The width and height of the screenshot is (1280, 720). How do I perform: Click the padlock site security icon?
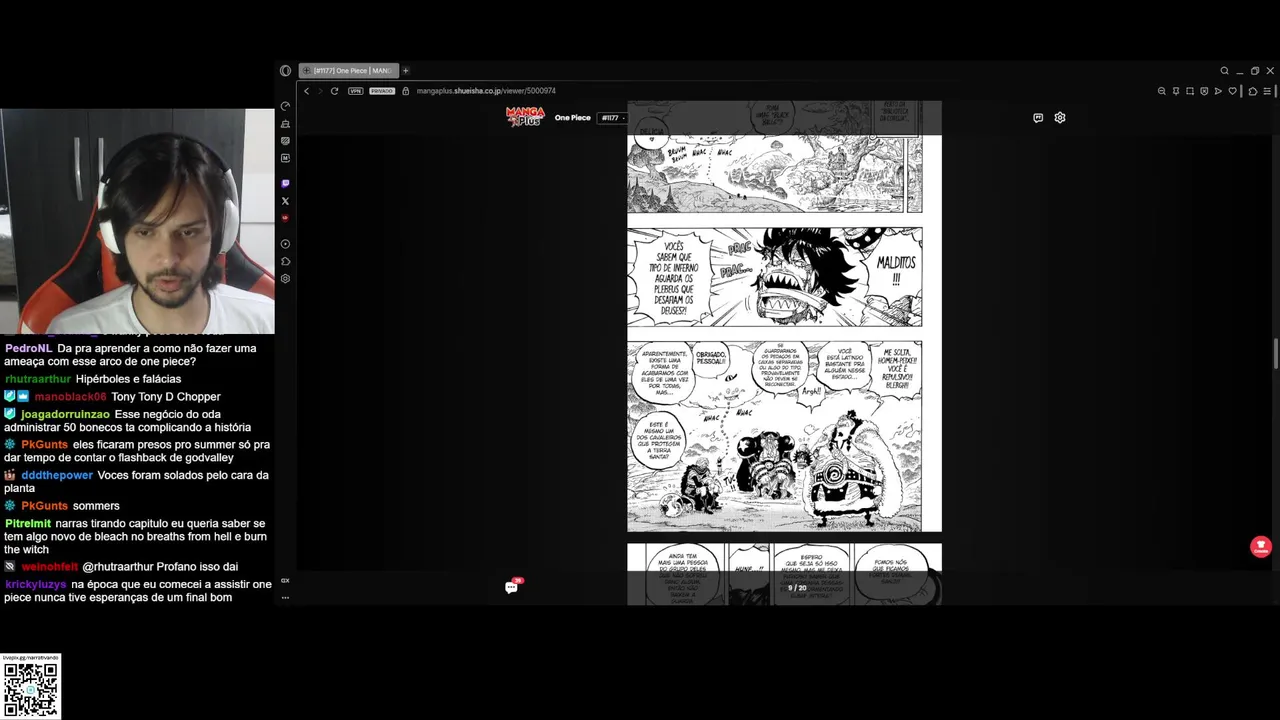tap(405, 91)
